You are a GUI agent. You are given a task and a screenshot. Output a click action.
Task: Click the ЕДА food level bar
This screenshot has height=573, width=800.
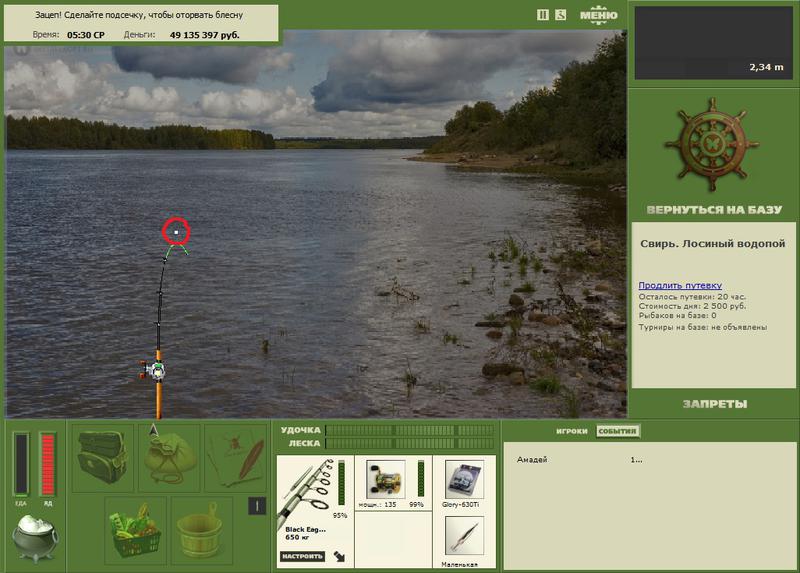pos(21,464)
